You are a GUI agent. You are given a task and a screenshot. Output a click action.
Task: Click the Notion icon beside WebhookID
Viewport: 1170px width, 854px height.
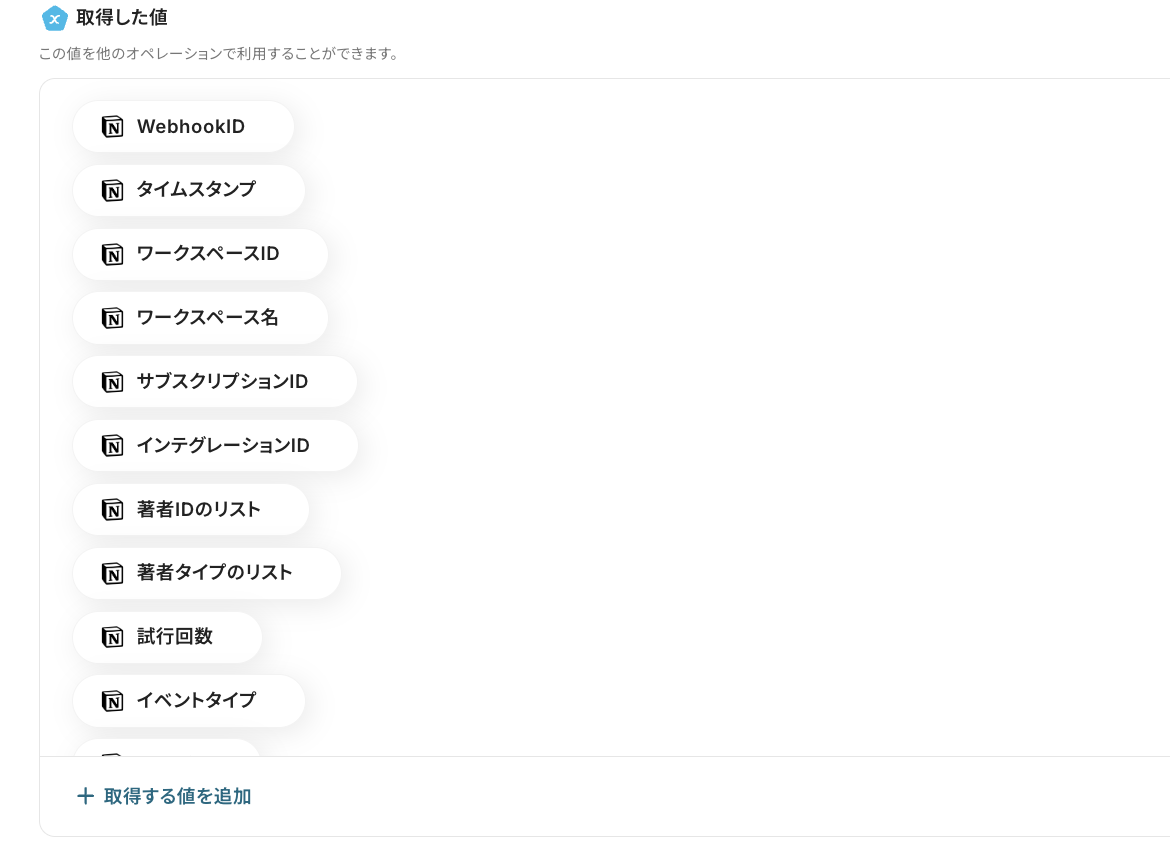coord(112,127)
